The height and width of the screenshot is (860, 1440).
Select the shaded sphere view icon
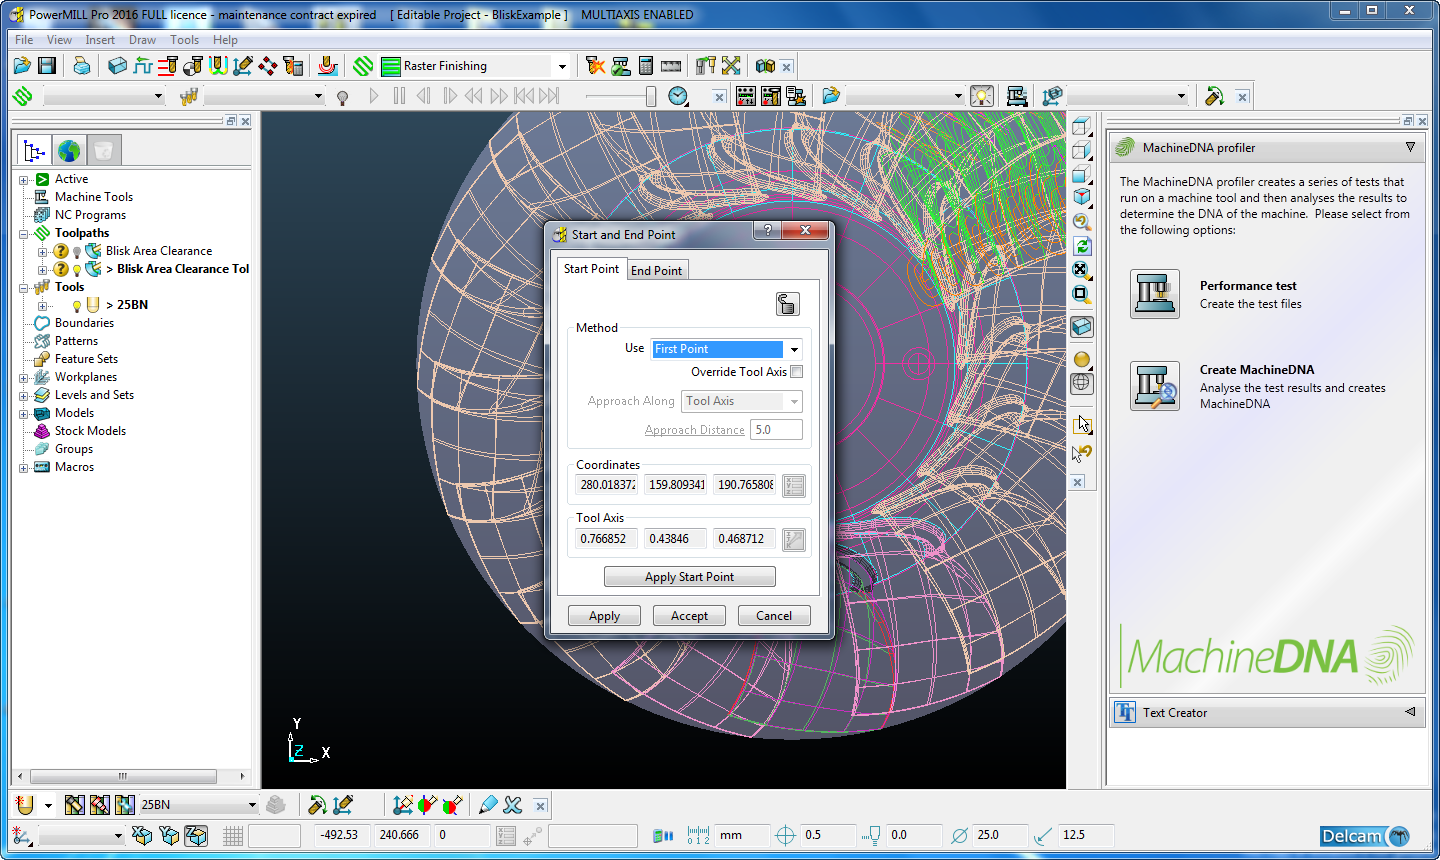[1081, 360]
